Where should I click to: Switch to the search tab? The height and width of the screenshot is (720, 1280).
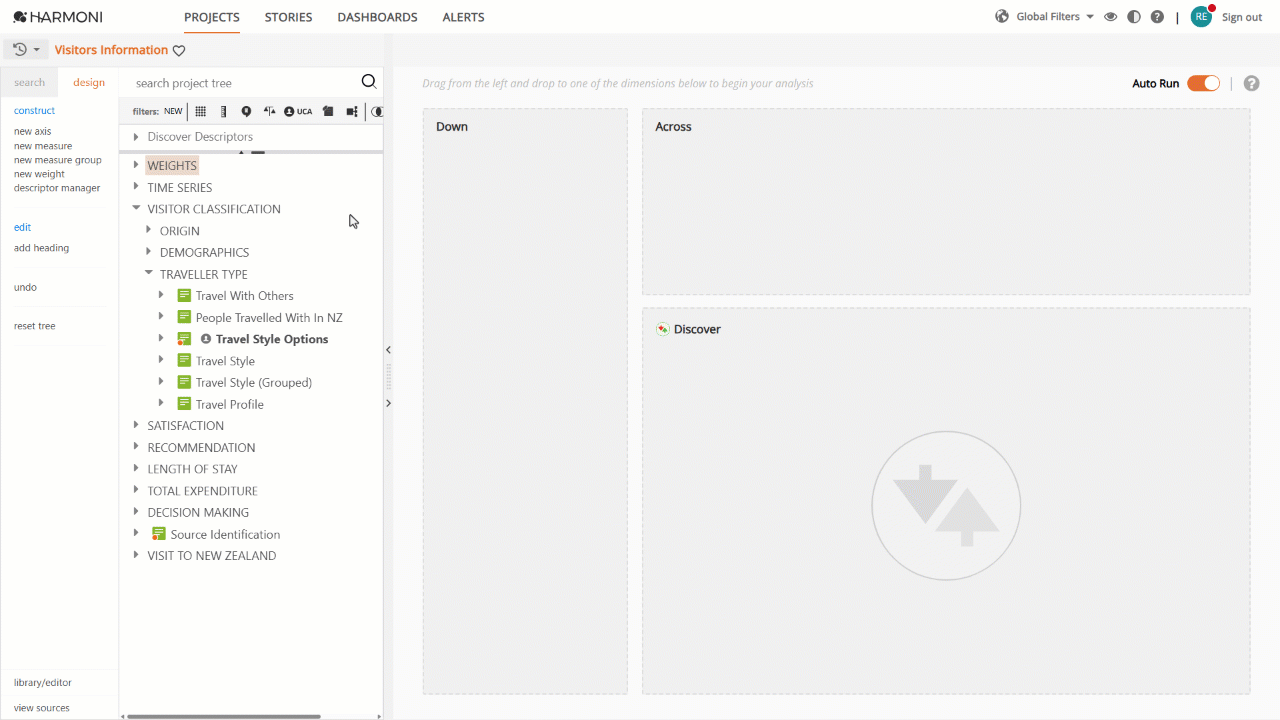29,82
